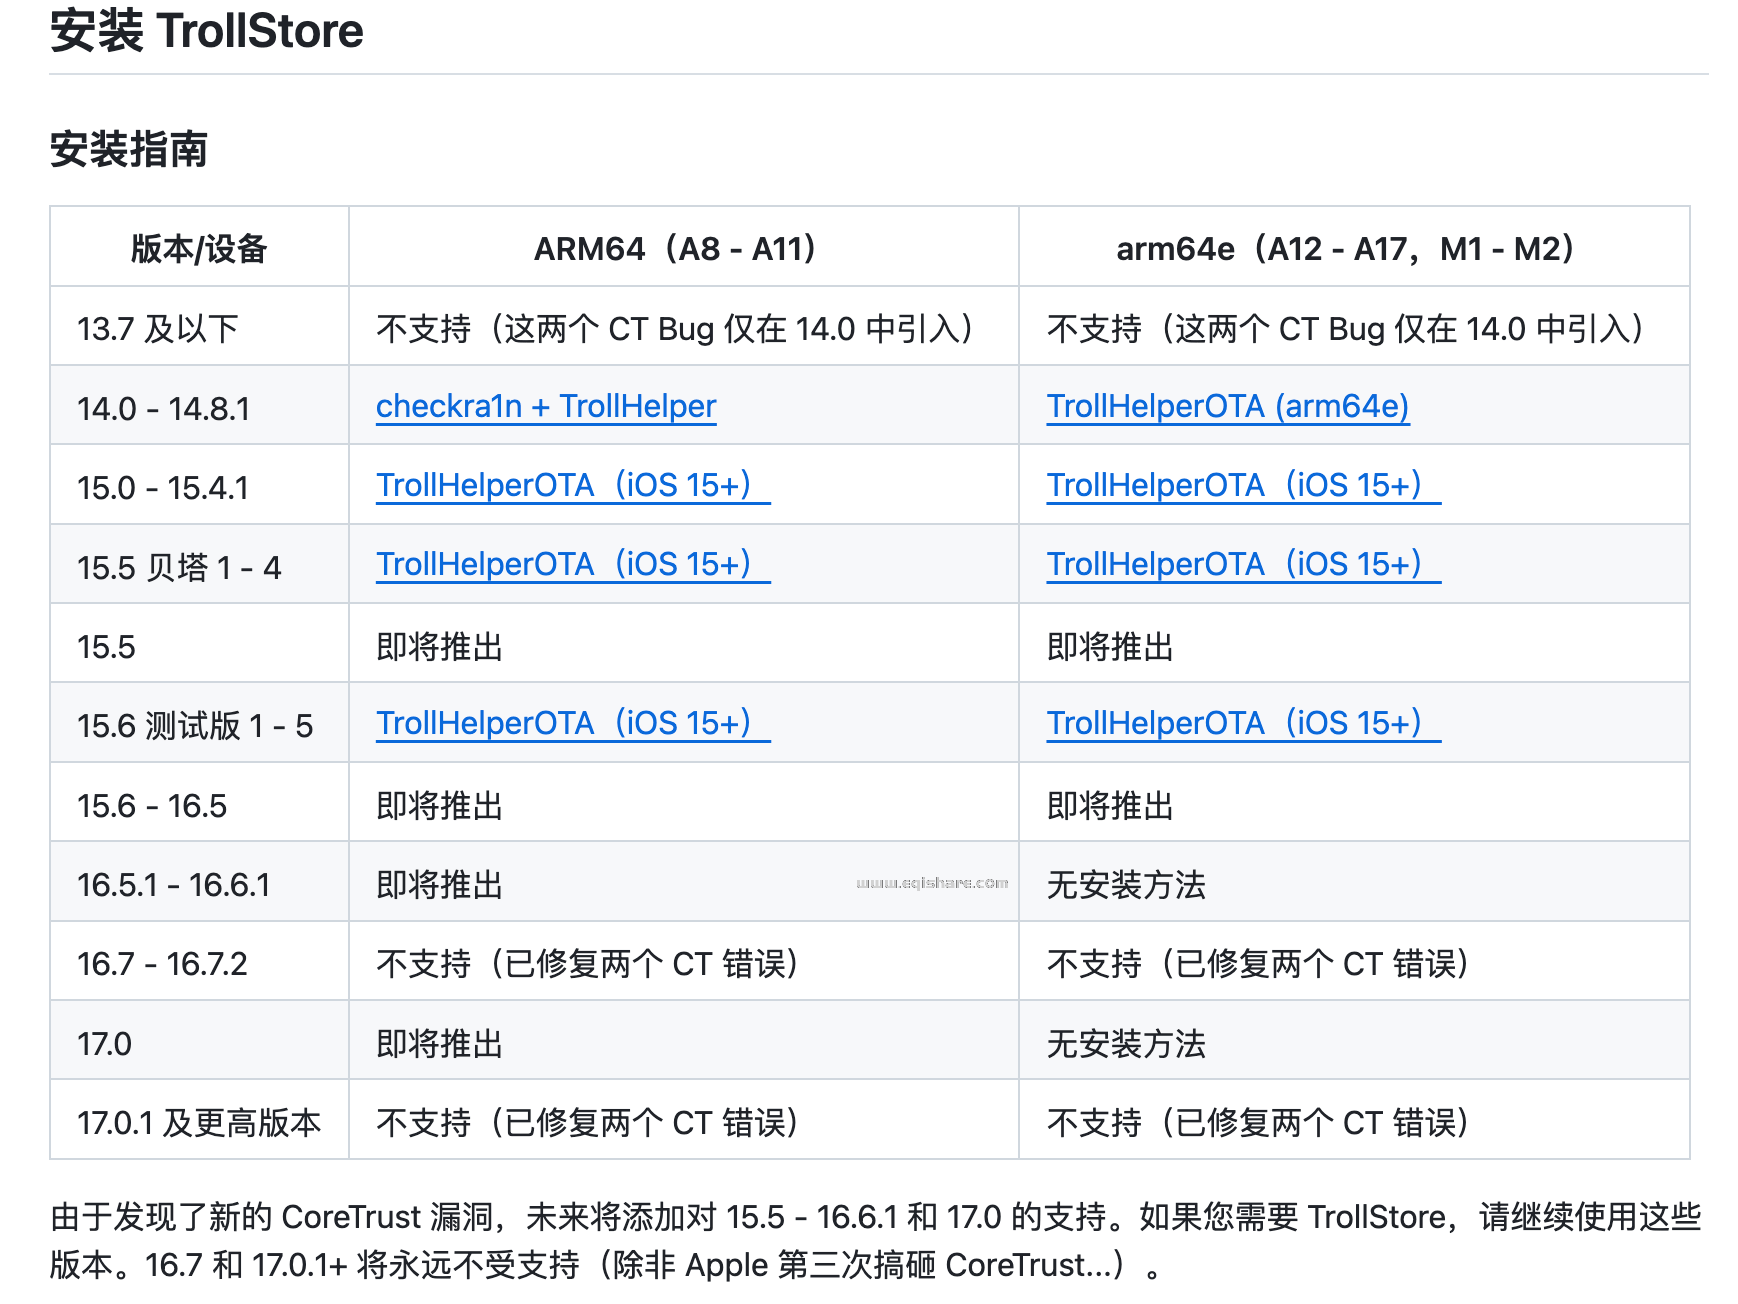The height and width of the screenshot is (1304, 1738).
Task: Open the checkra1n + TrollHelper link
Action: 545,406
